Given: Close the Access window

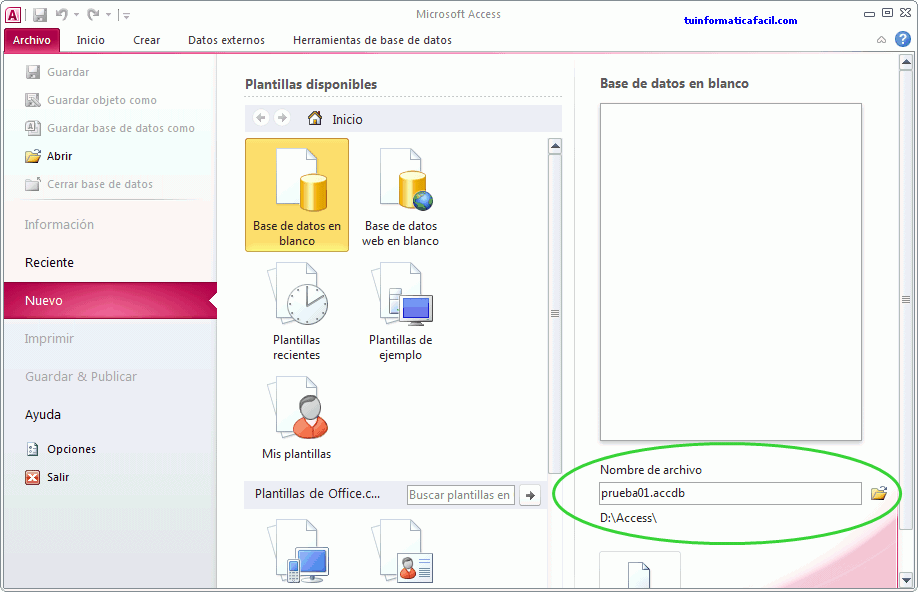Looking at the screenshot, I should [x=906, y=13].
